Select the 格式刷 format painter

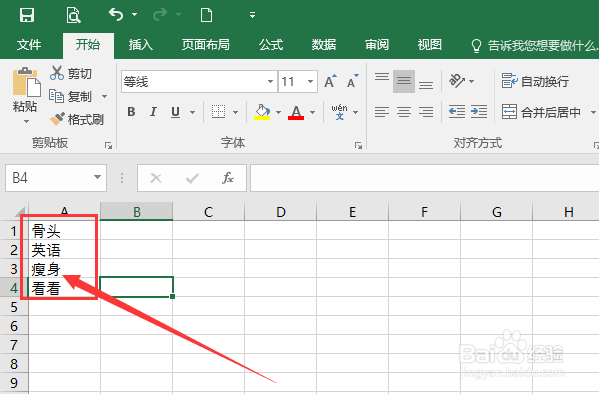tap(77, 119)
